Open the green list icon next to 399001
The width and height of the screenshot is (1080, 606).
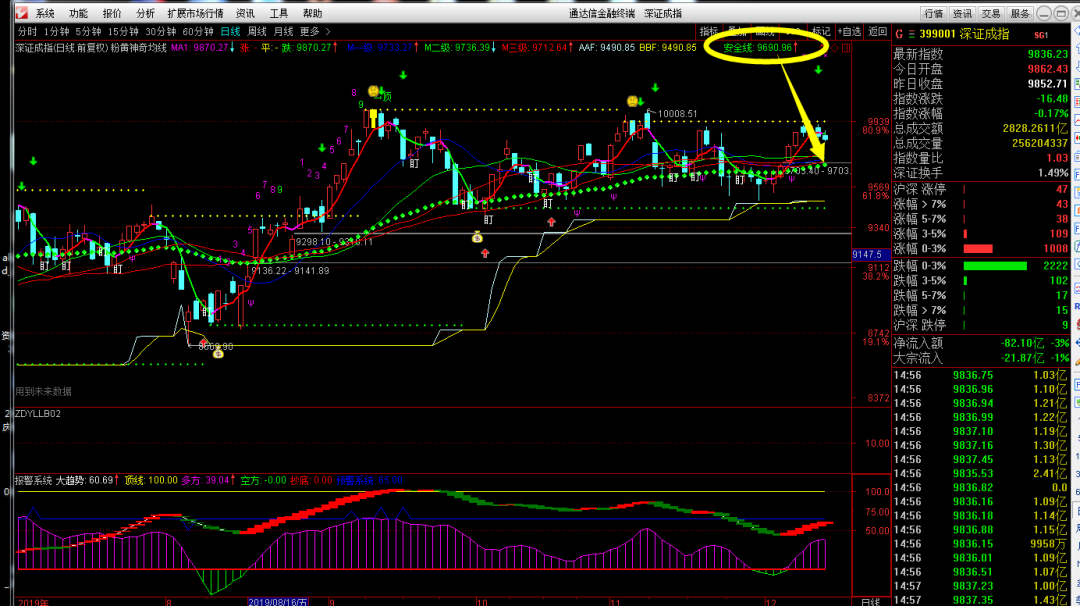[x=912, y=34]
